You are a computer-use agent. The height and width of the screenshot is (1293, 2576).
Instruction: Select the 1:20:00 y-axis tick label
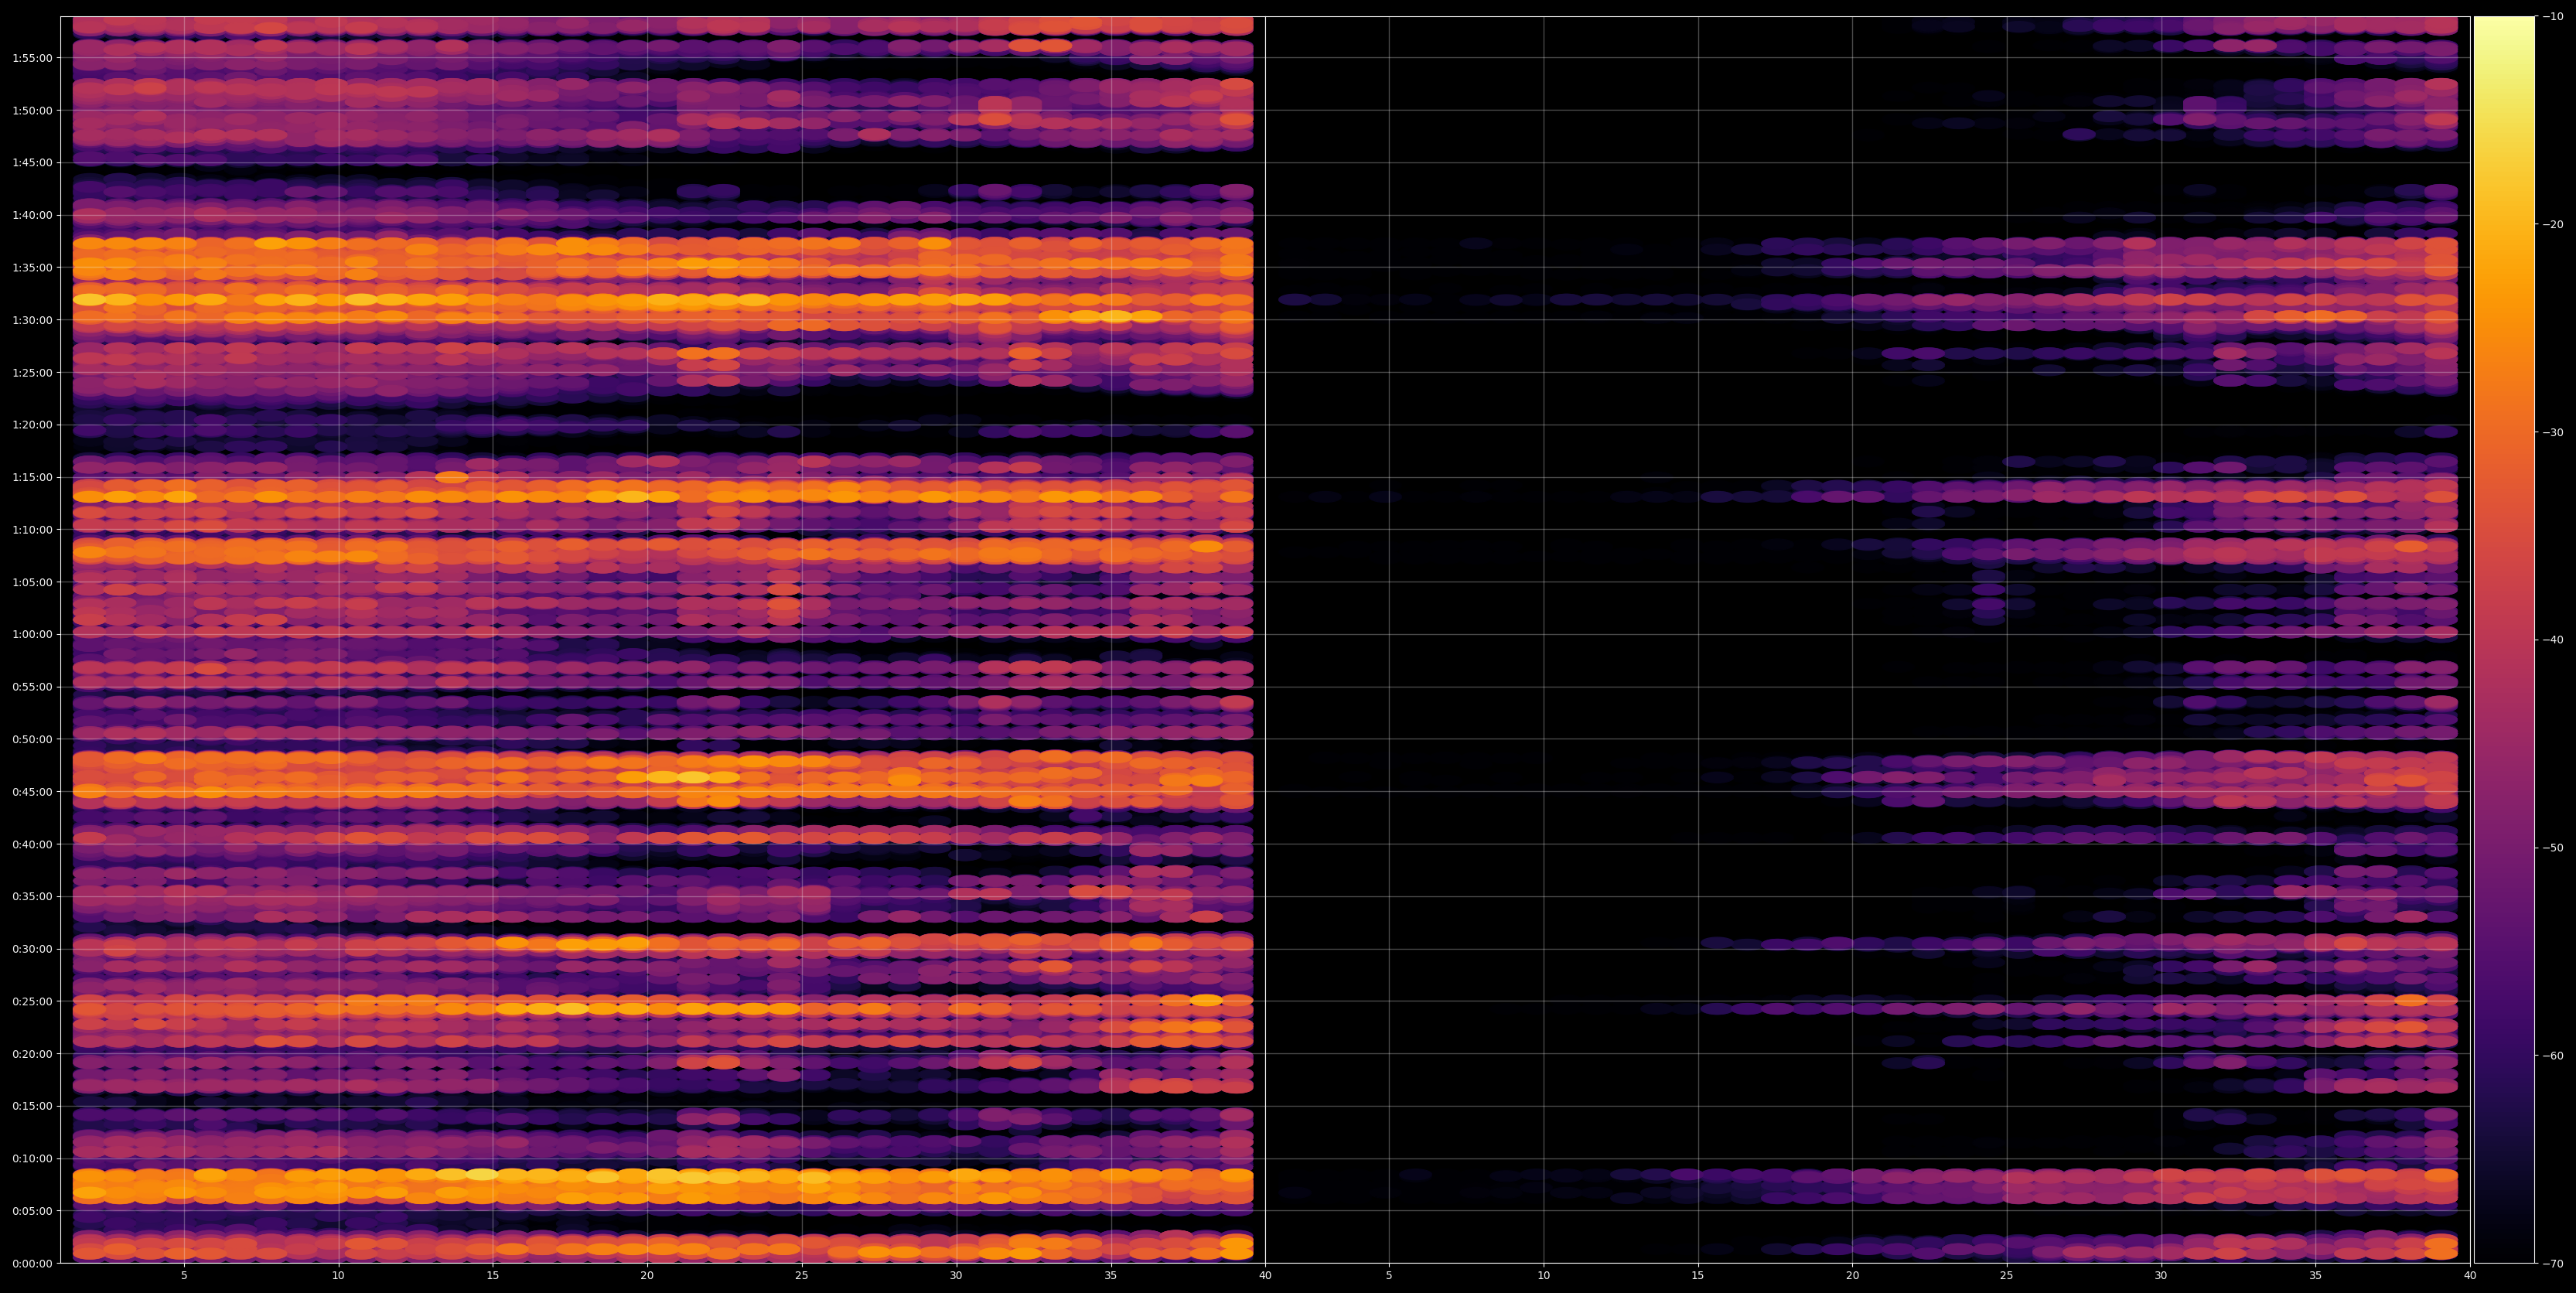pos(32,425)
